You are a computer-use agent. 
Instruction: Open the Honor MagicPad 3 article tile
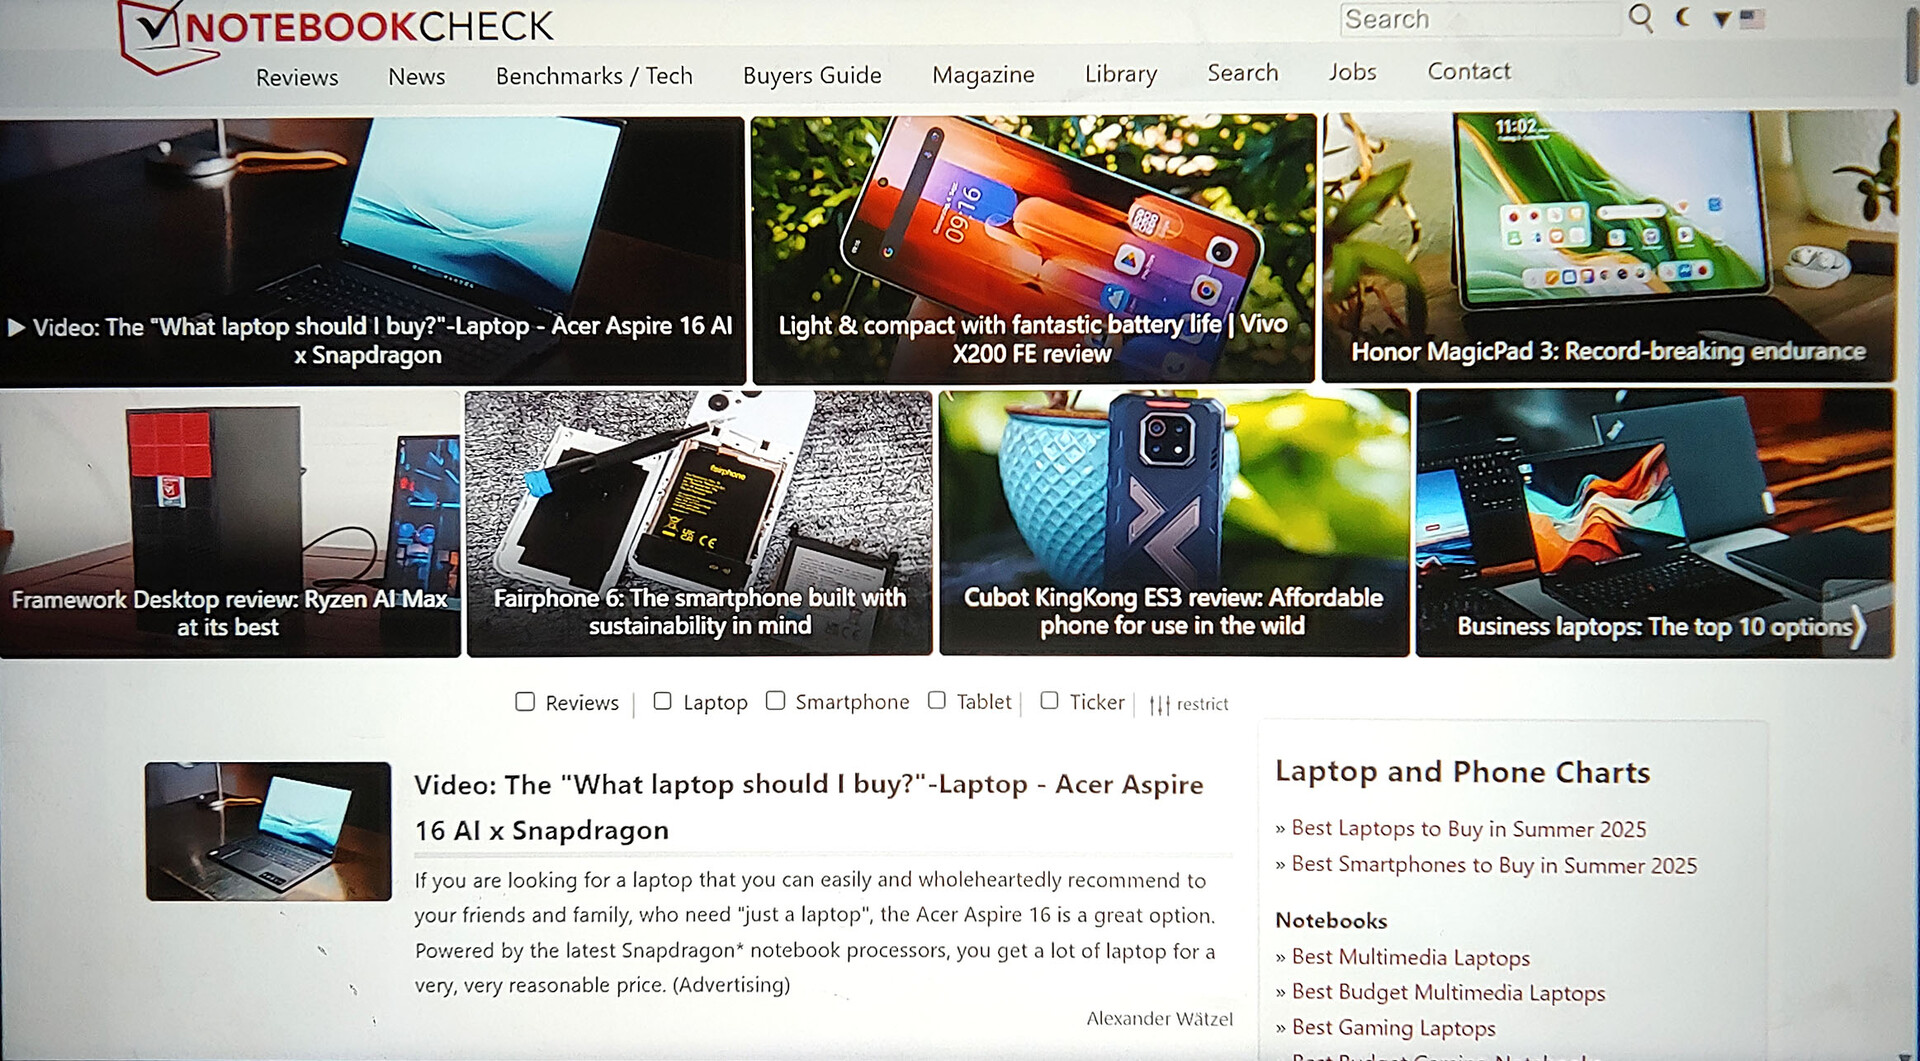1609,247
